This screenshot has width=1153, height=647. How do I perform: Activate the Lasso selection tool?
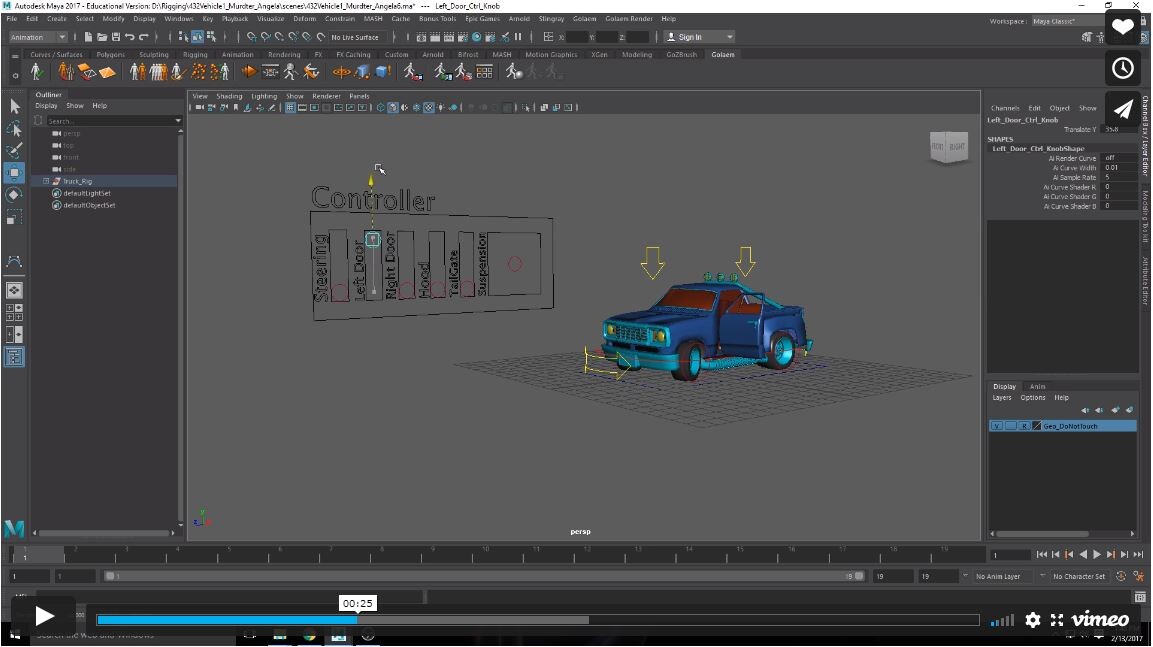click(x=14, y=127)
